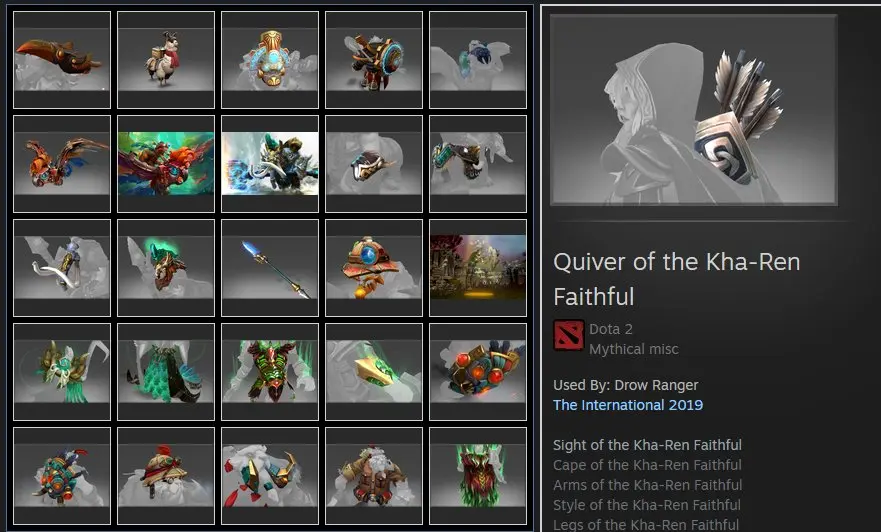Click the Dota 2 game icon

pyautogui.click(x=569, y=335)
